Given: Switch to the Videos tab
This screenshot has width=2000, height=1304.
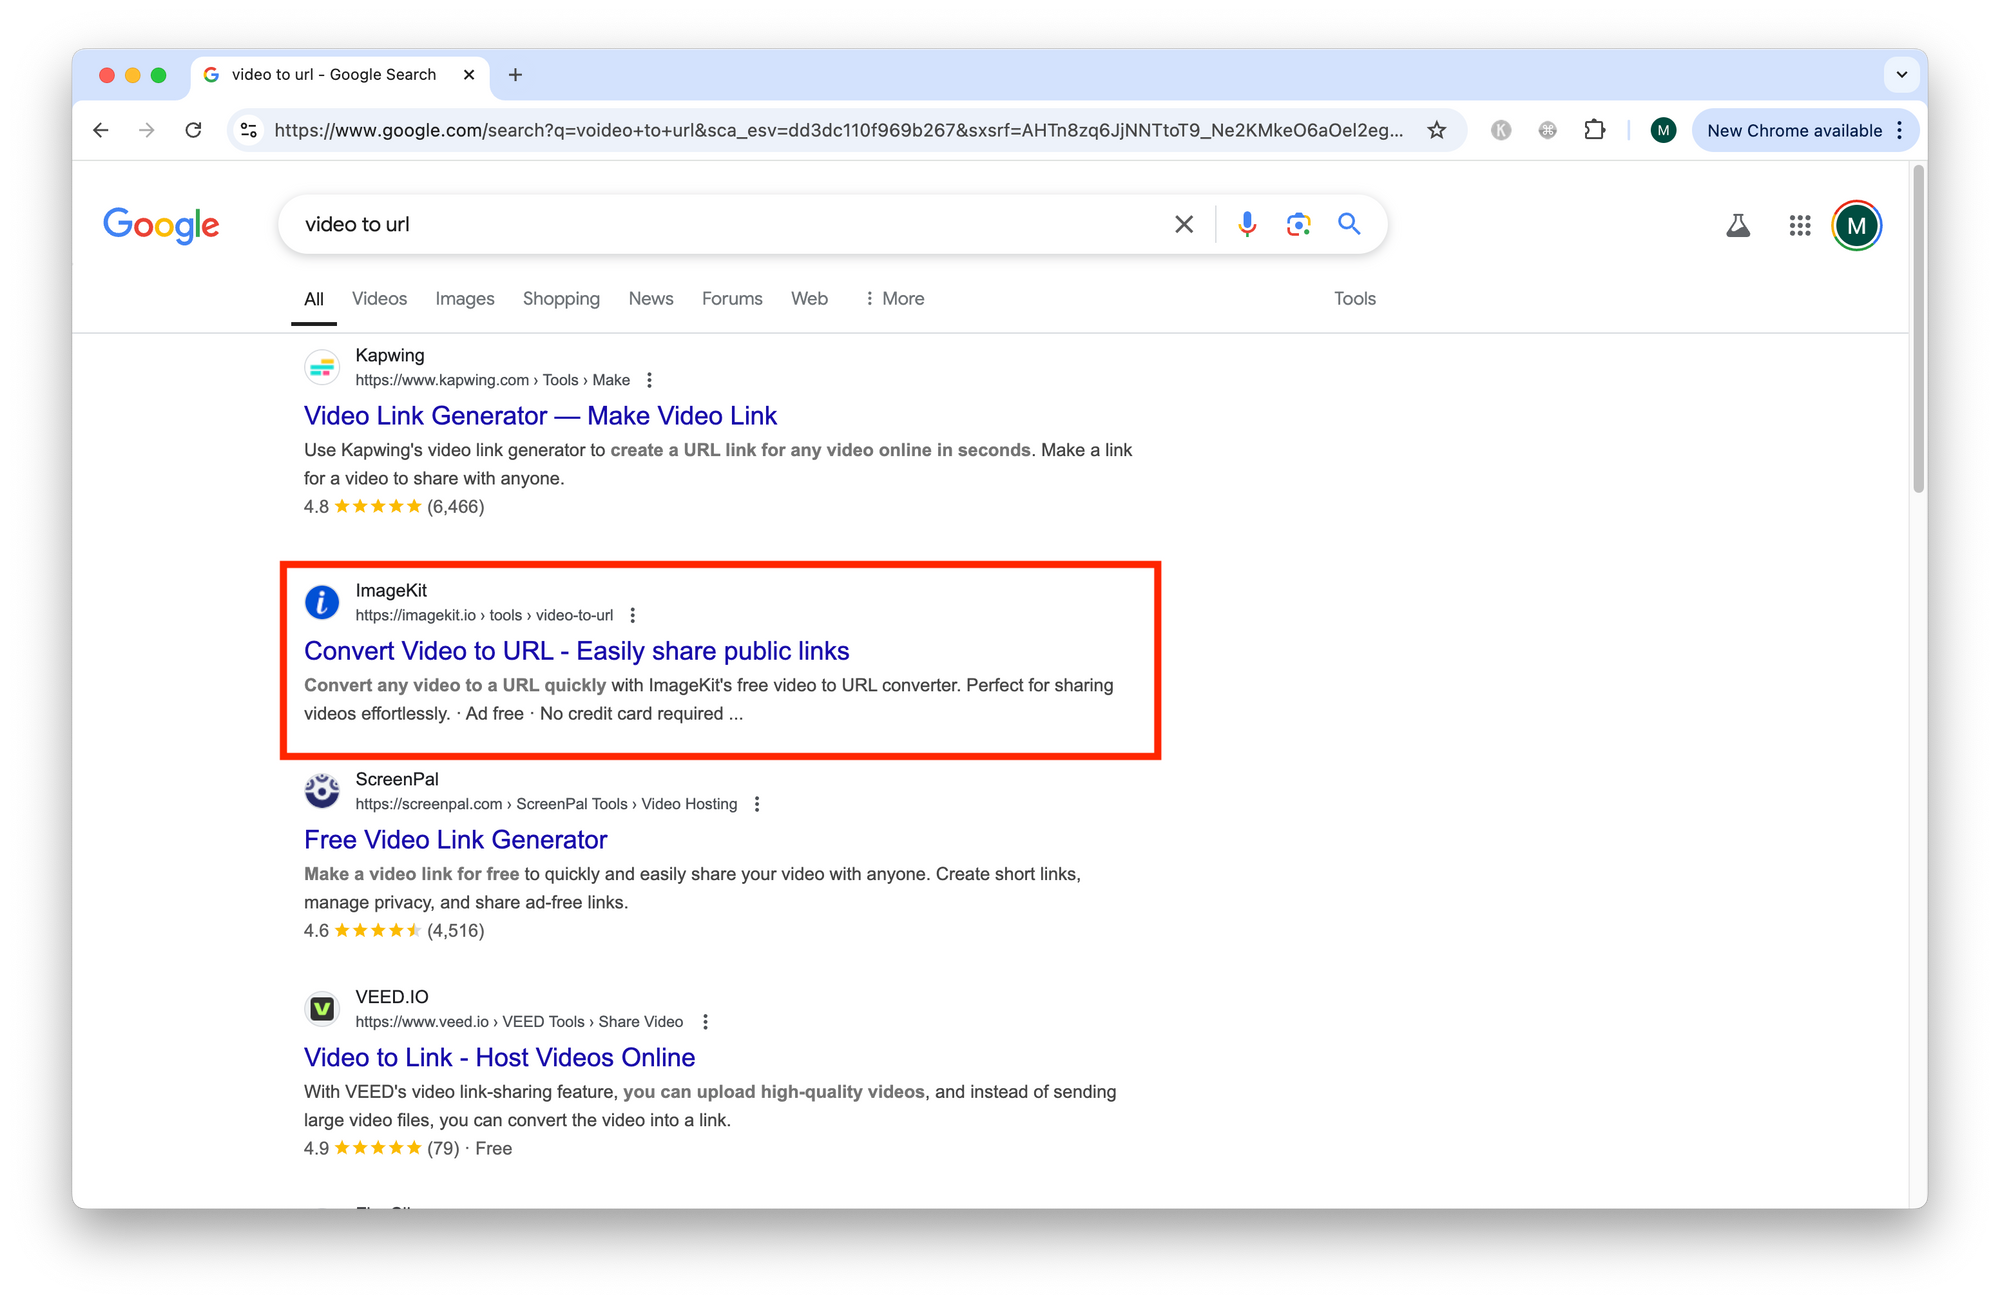Looking at the screenshot, I should pos(379,299).
